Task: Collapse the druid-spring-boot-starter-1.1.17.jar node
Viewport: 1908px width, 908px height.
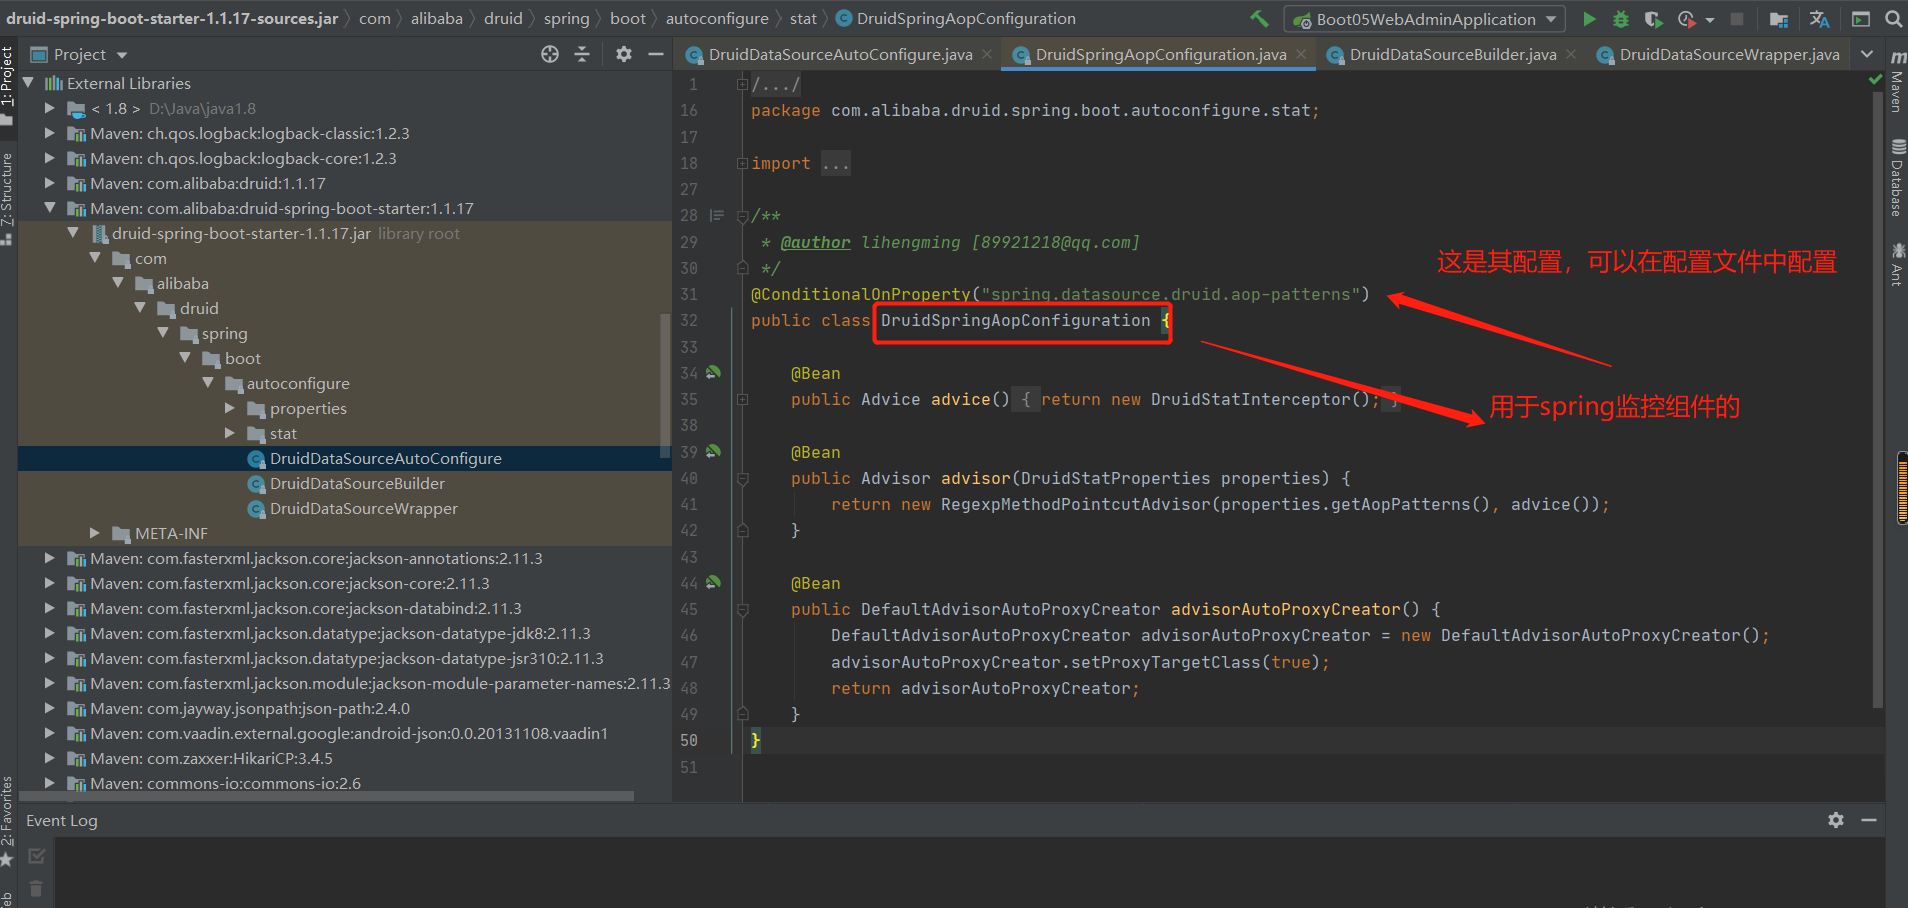Action: pyautogui.click(x=73, y=233)
